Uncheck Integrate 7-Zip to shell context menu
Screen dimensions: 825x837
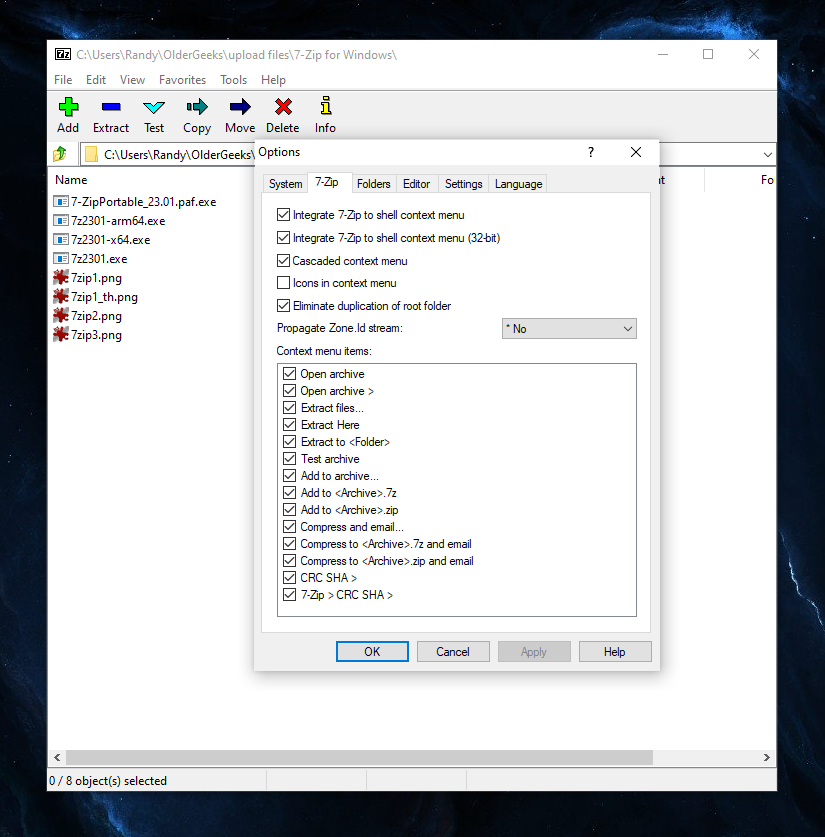(x=283, y=215)
